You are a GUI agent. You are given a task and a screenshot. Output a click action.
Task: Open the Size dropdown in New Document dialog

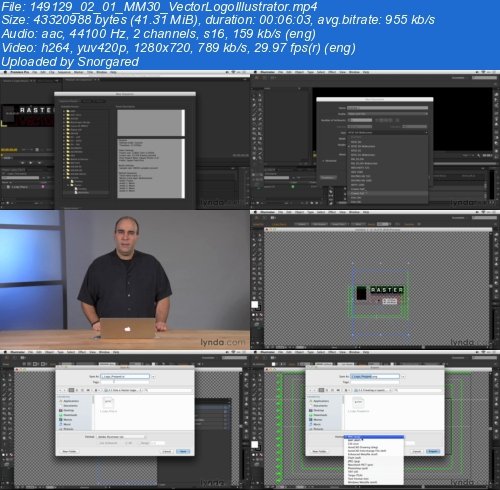(x=388, y=132)
